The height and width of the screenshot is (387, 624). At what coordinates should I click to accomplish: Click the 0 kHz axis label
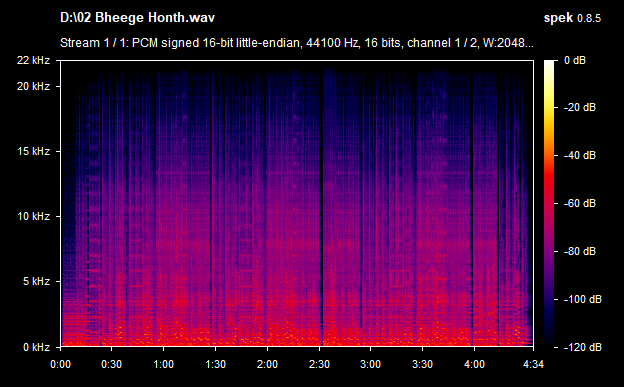(36, 347)
